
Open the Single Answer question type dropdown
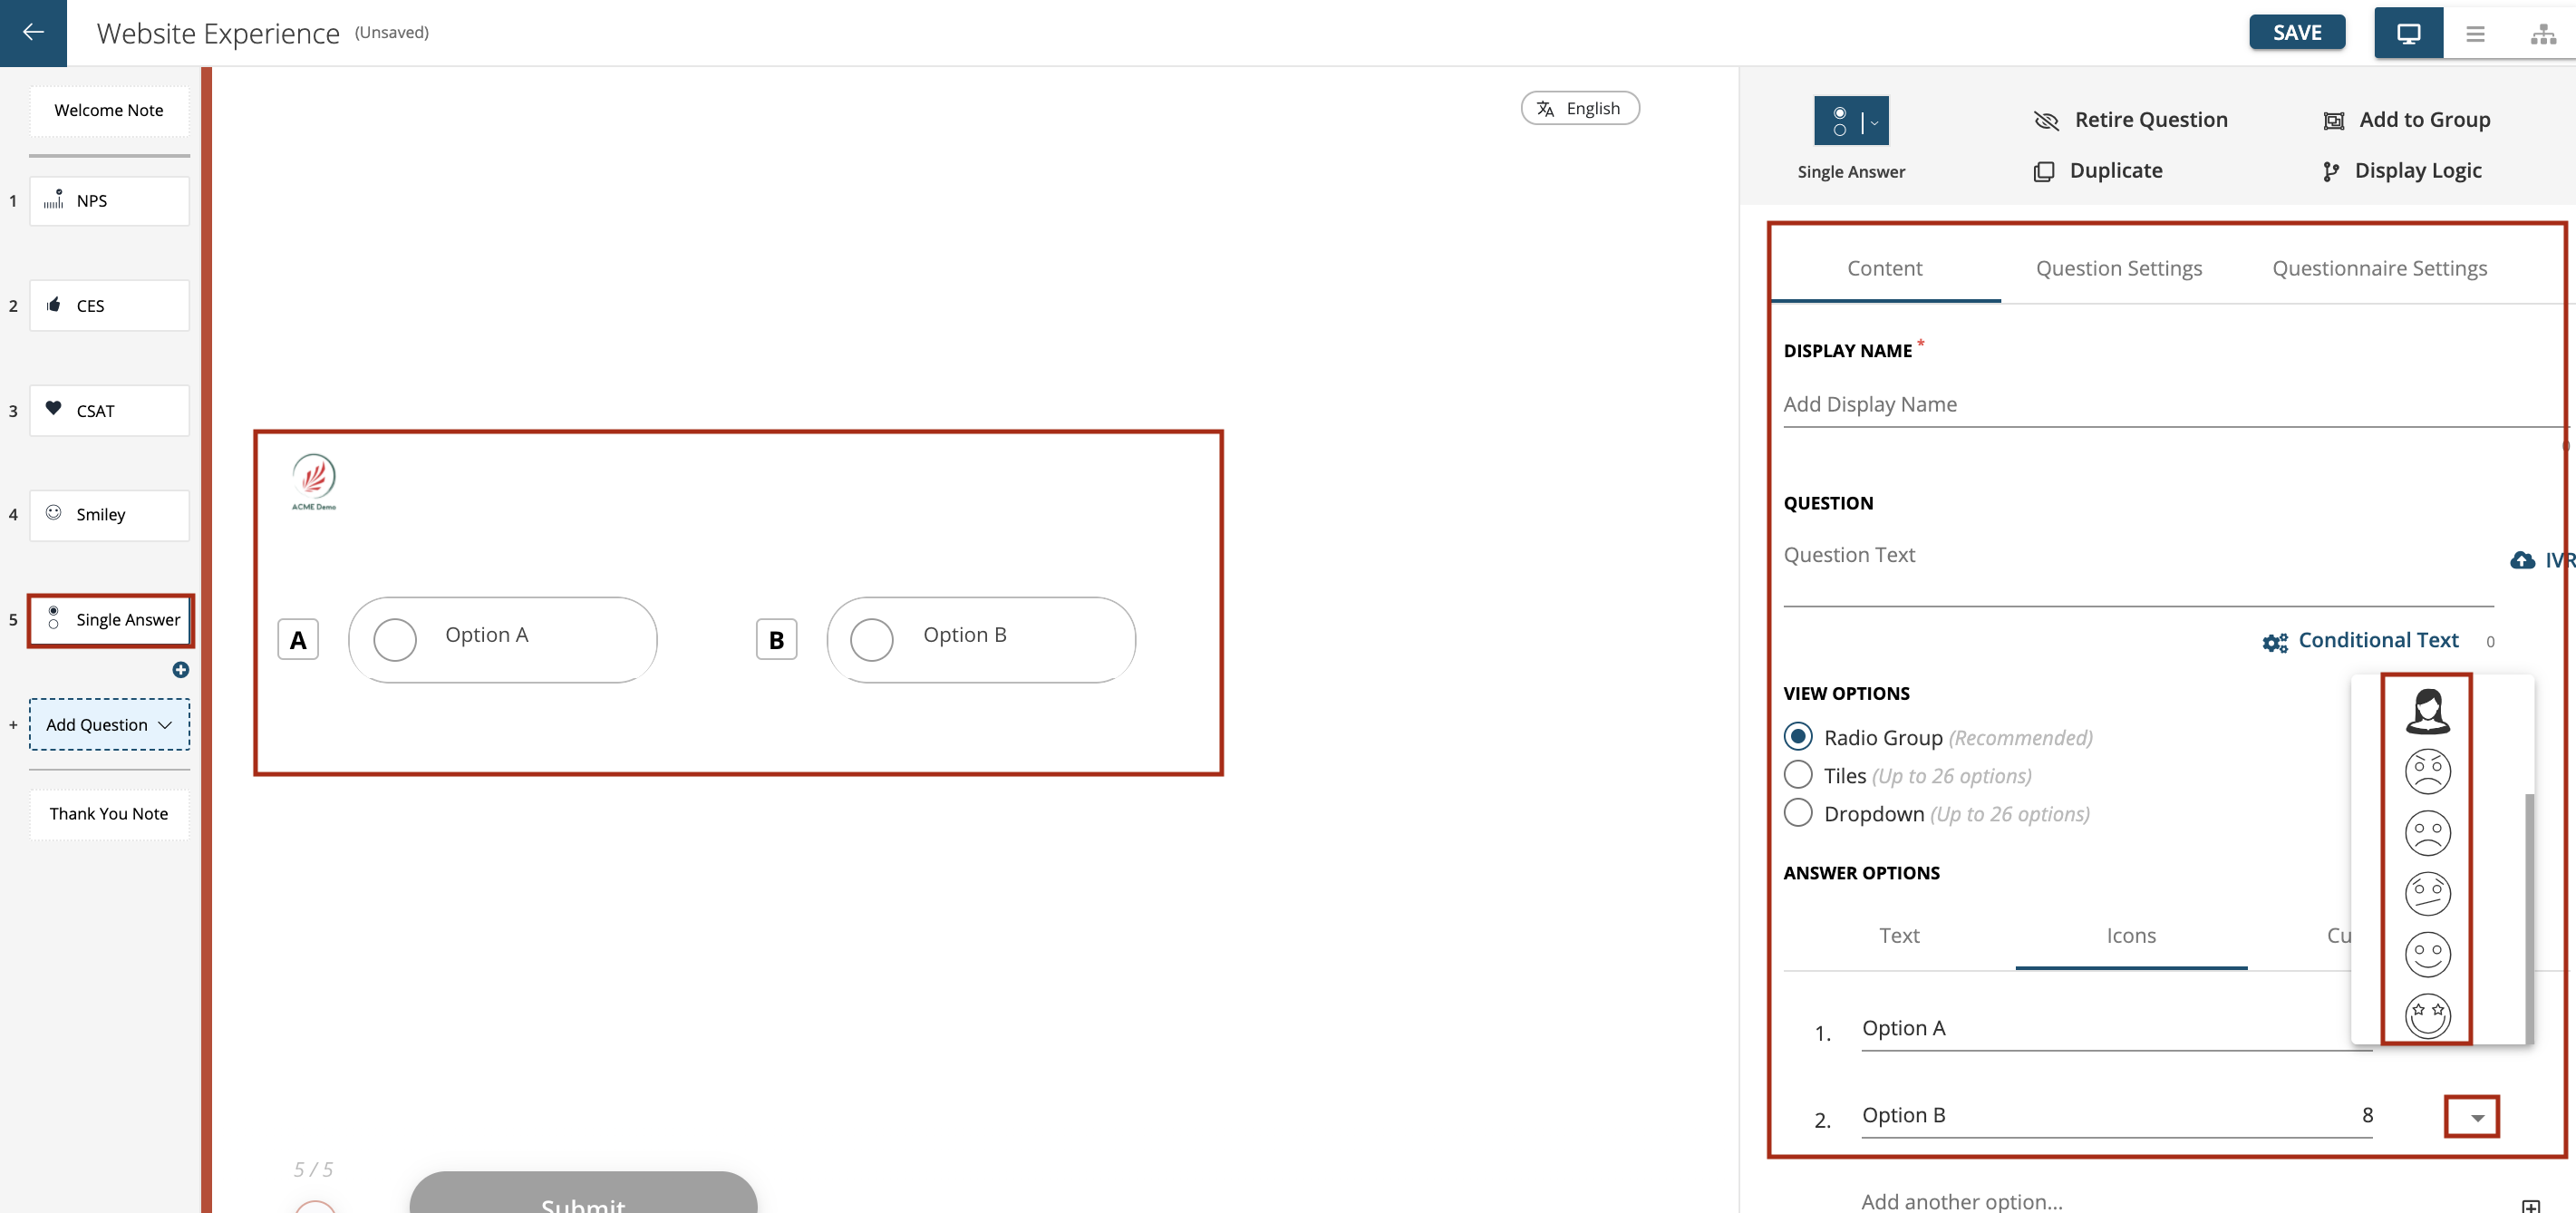(1851, 121)
